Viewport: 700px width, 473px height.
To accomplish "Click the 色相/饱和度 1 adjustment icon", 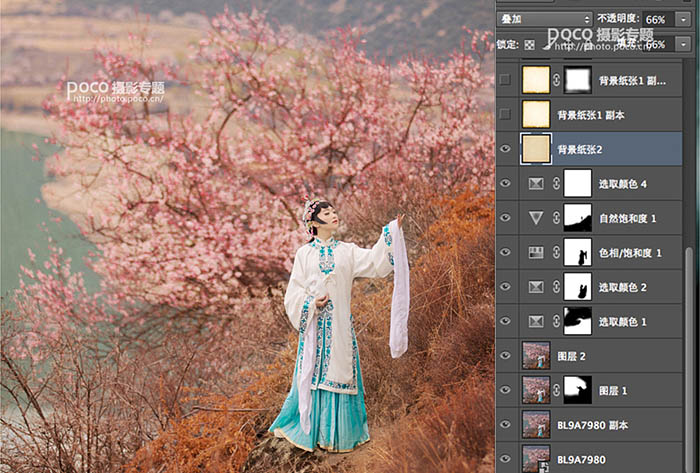I will pos(536,253).
